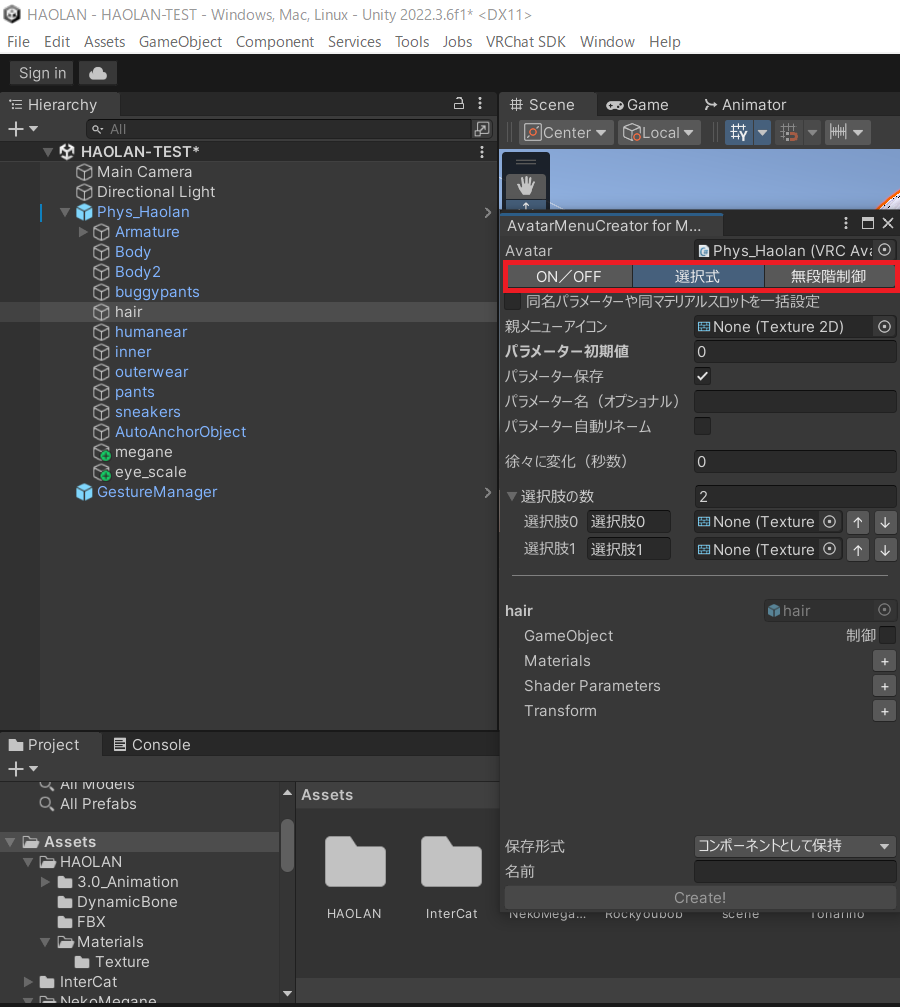Move 選択肢0 down
The width and height of the screenshot is (900, 1007).
[885, 522]
